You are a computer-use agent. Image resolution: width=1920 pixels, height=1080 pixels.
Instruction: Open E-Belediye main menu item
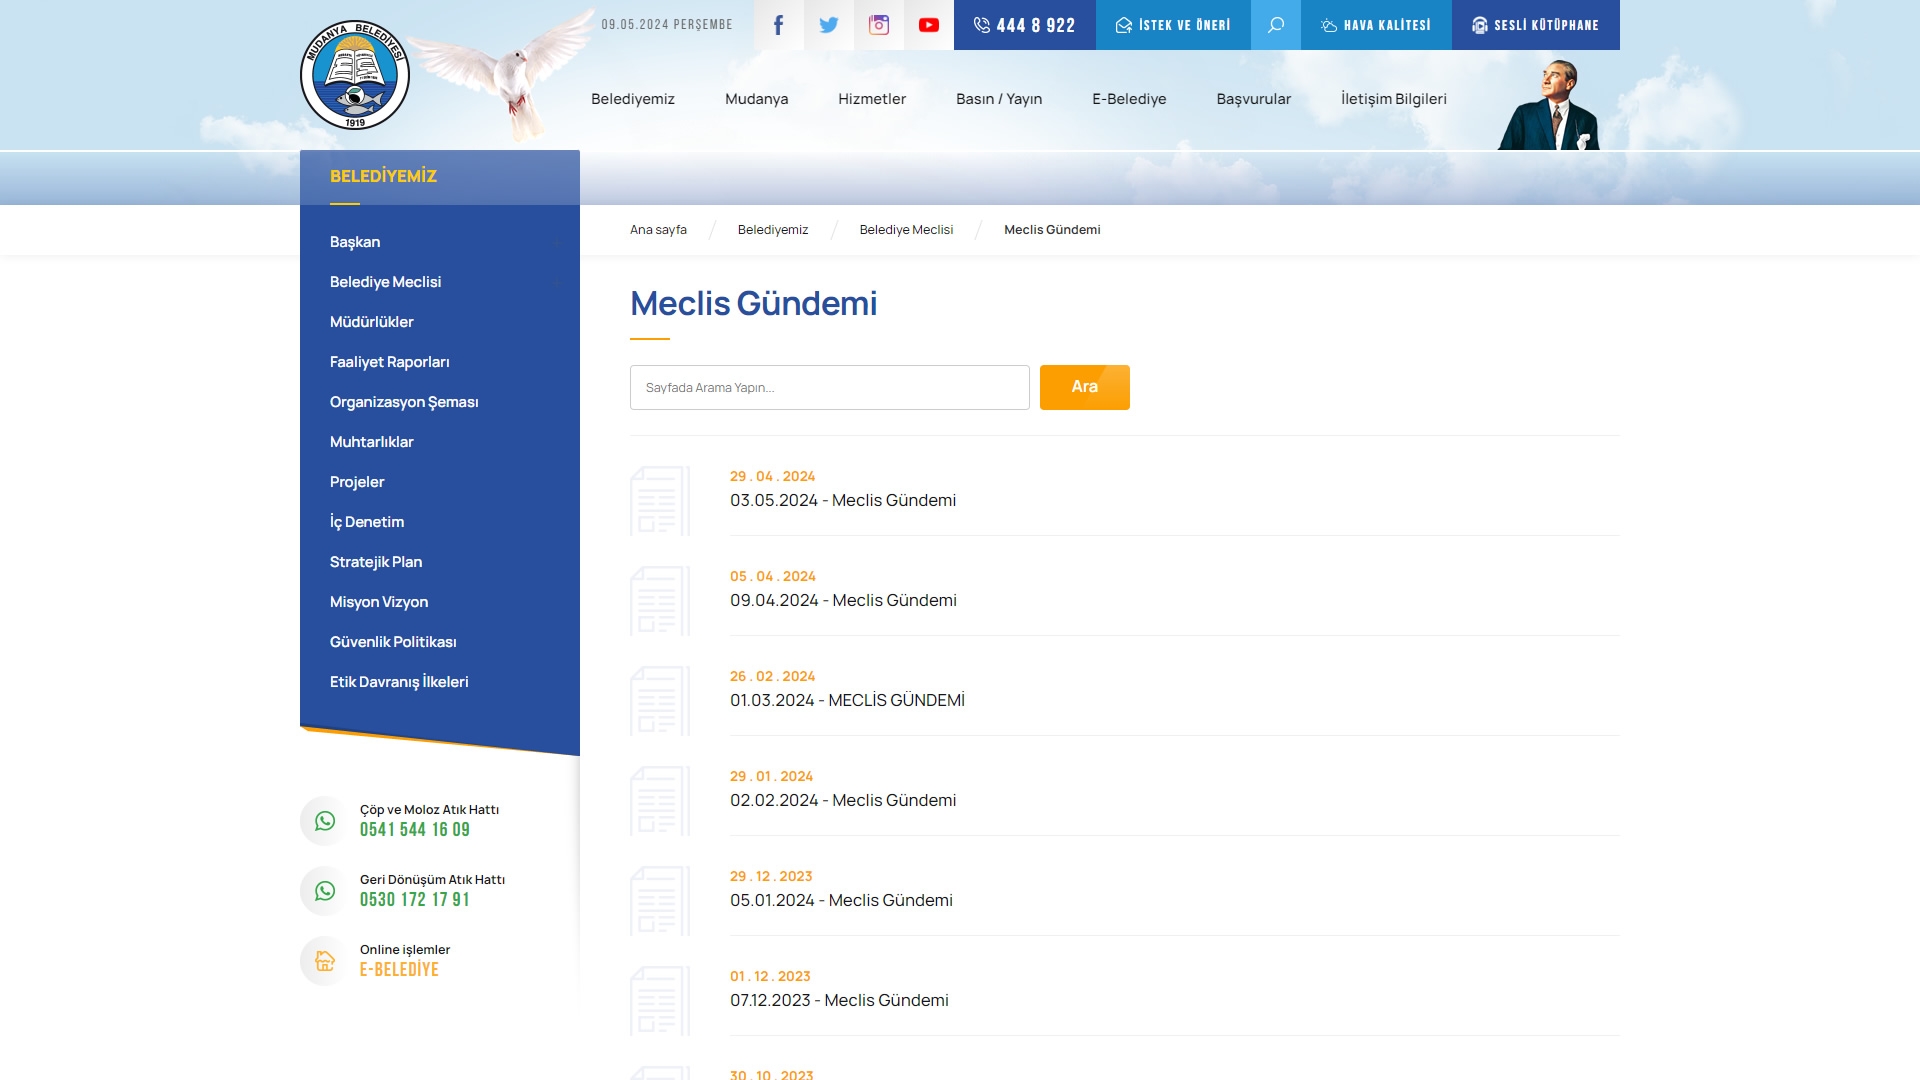pos(1129,99)
